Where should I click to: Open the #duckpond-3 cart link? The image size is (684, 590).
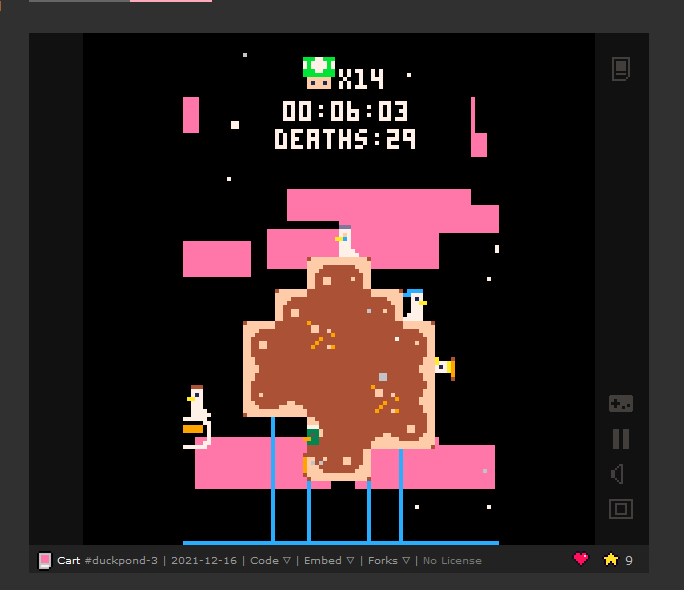click(121, 560)
